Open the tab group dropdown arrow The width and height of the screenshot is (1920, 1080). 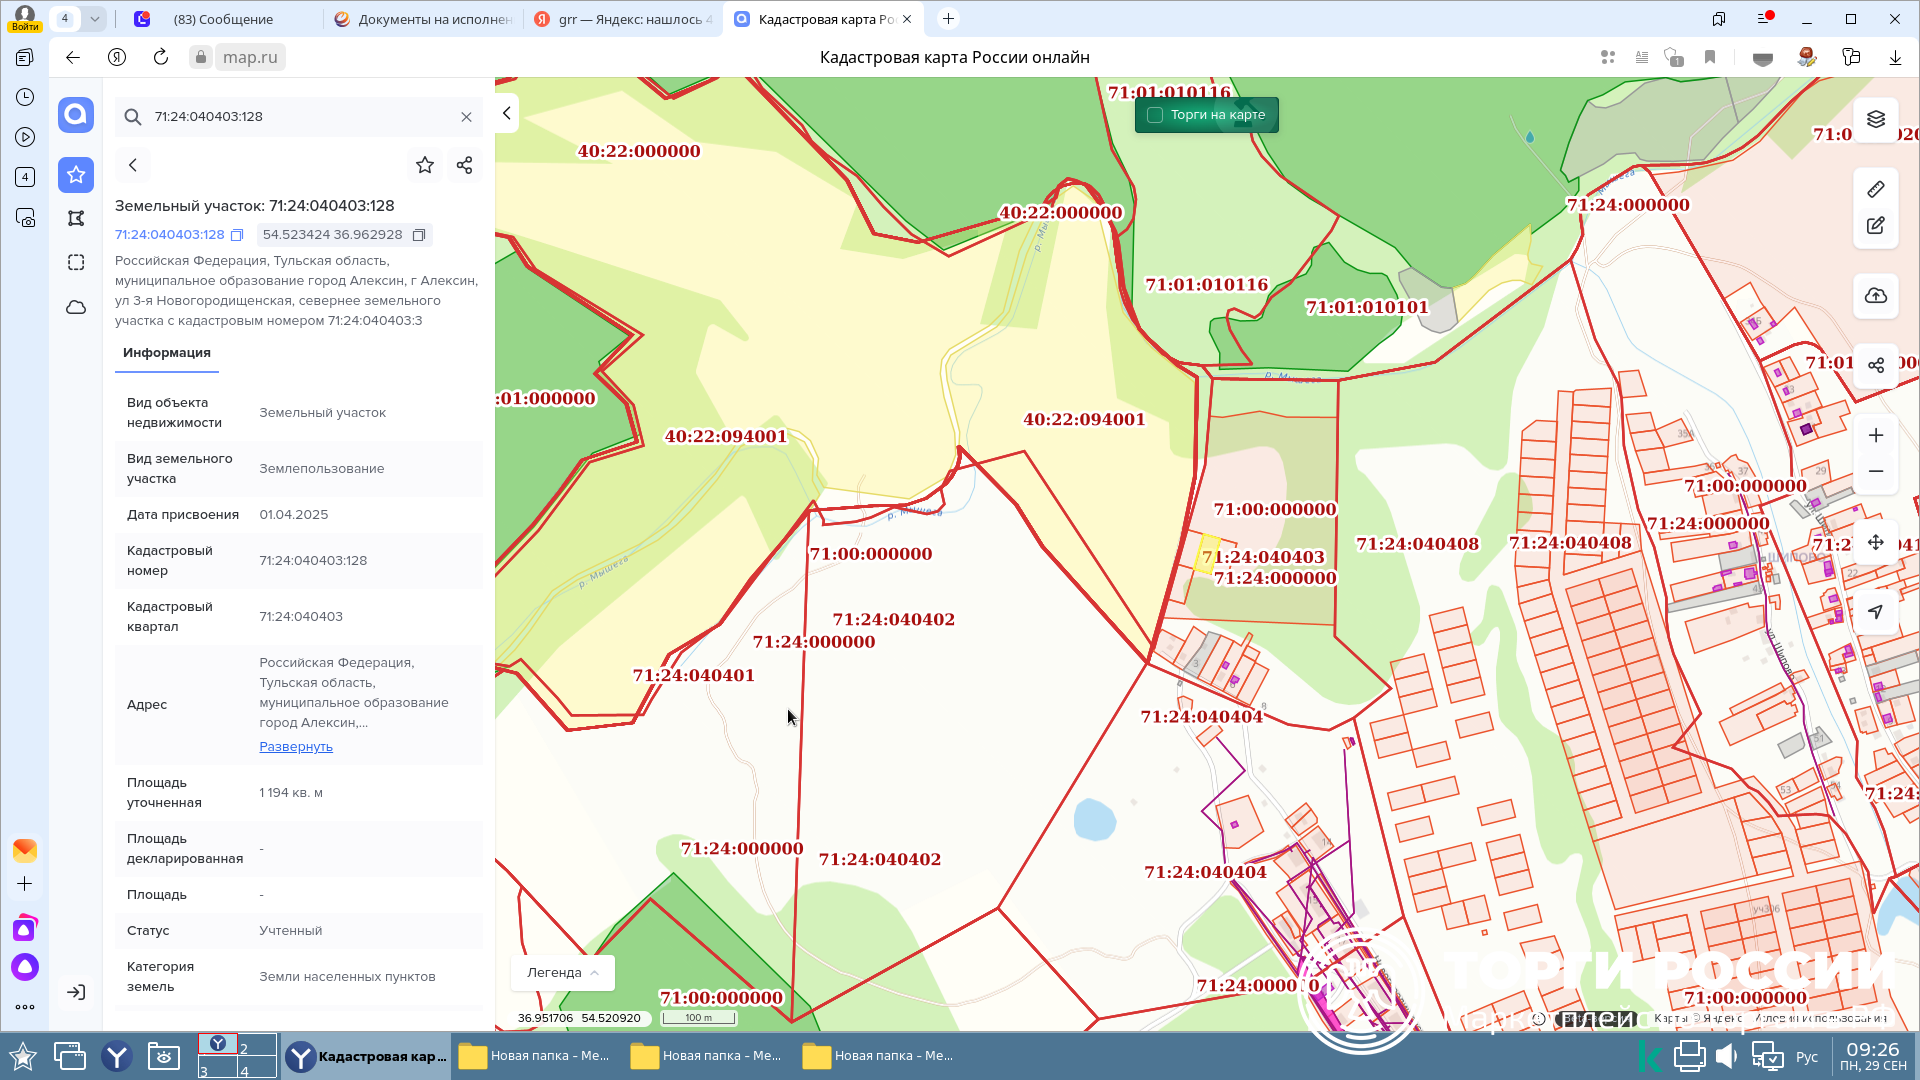click(x=94, y=18)
